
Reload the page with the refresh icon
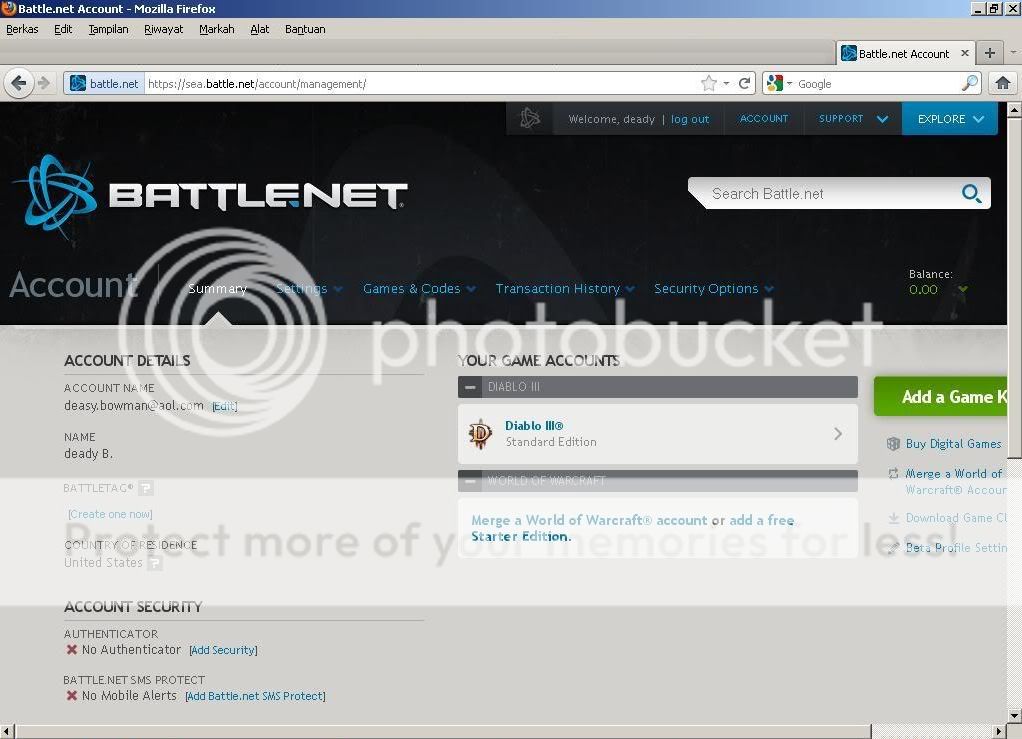coord(744,83)
